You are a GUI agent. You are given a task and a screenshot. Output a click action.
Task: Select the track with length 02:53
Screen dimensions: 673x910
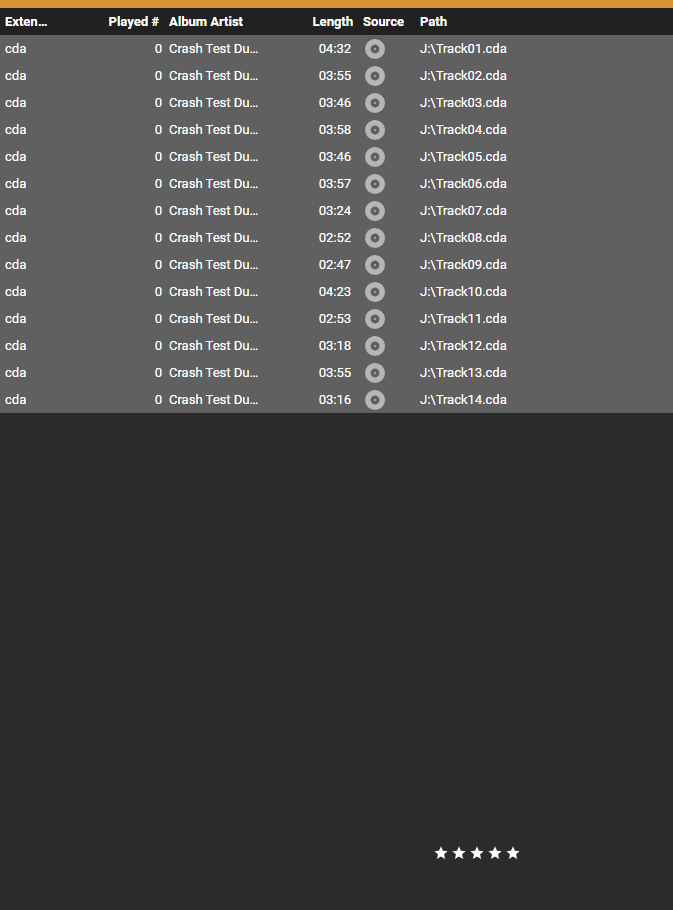coord(336,319)
